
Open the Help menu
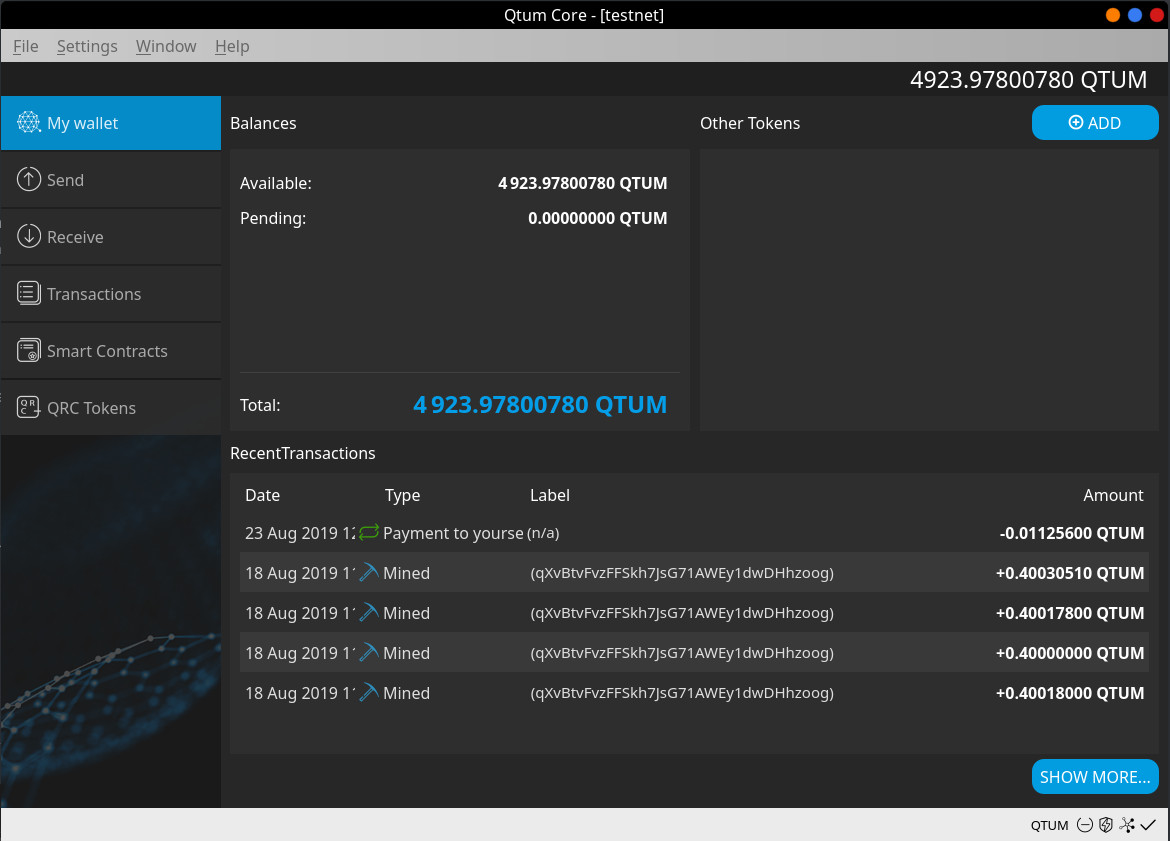coord(232,46)
